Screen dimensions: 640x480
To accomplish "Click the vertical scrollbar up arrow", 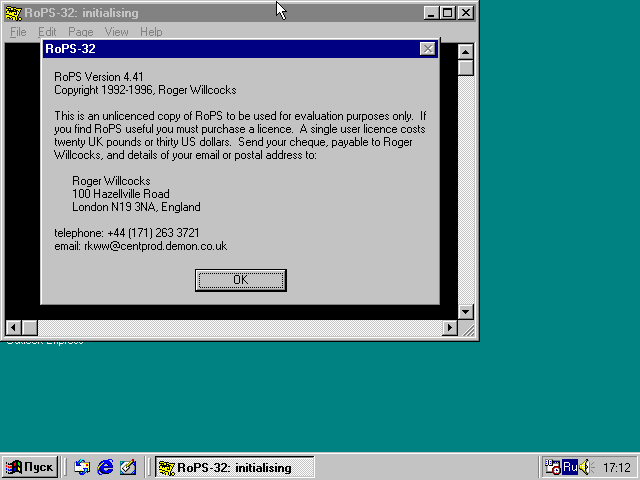I will coord(466,51).
